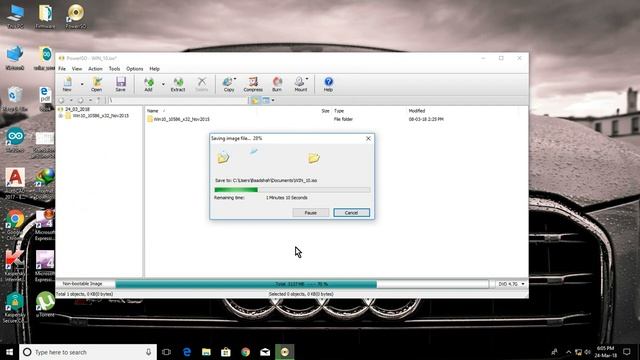Viewport: 640px width, 360px height.
Task: Open the uTorrent desktop shortcut
Action: [45, 305]
